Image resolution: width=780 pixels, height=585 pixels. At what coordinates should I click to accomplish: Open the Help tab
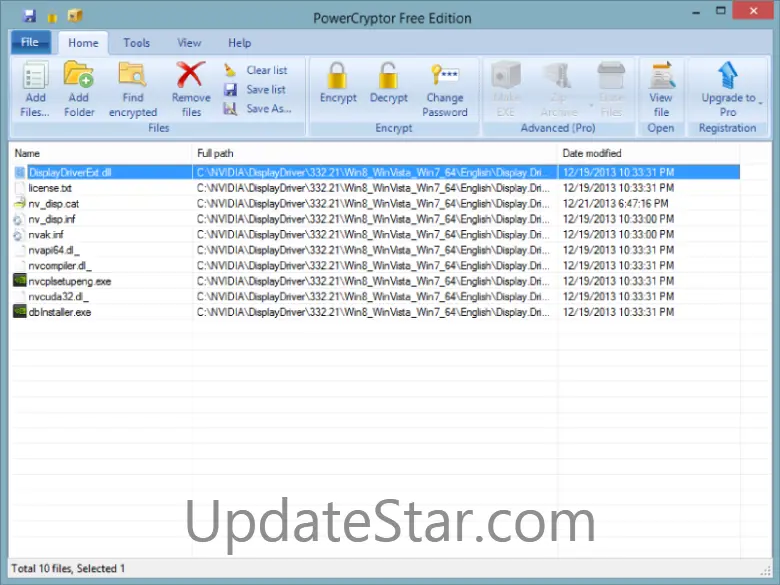(239, 43)
